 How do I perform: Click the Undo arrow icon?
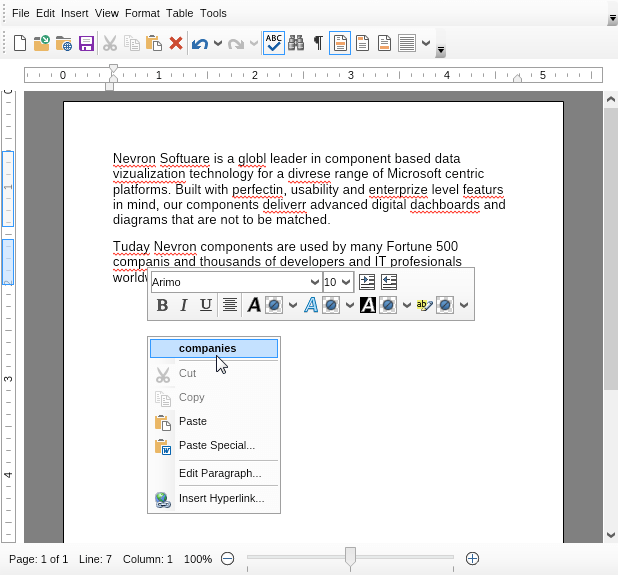pyautogui.click(x=200, y=43)
